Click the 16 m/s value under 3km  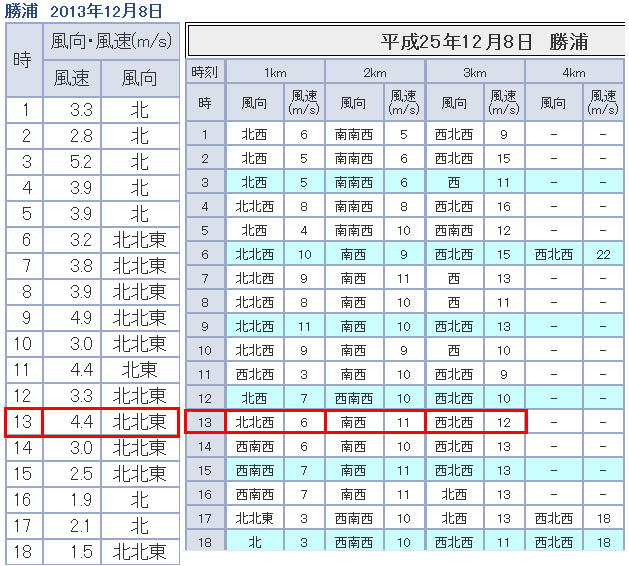pos(504,207)
